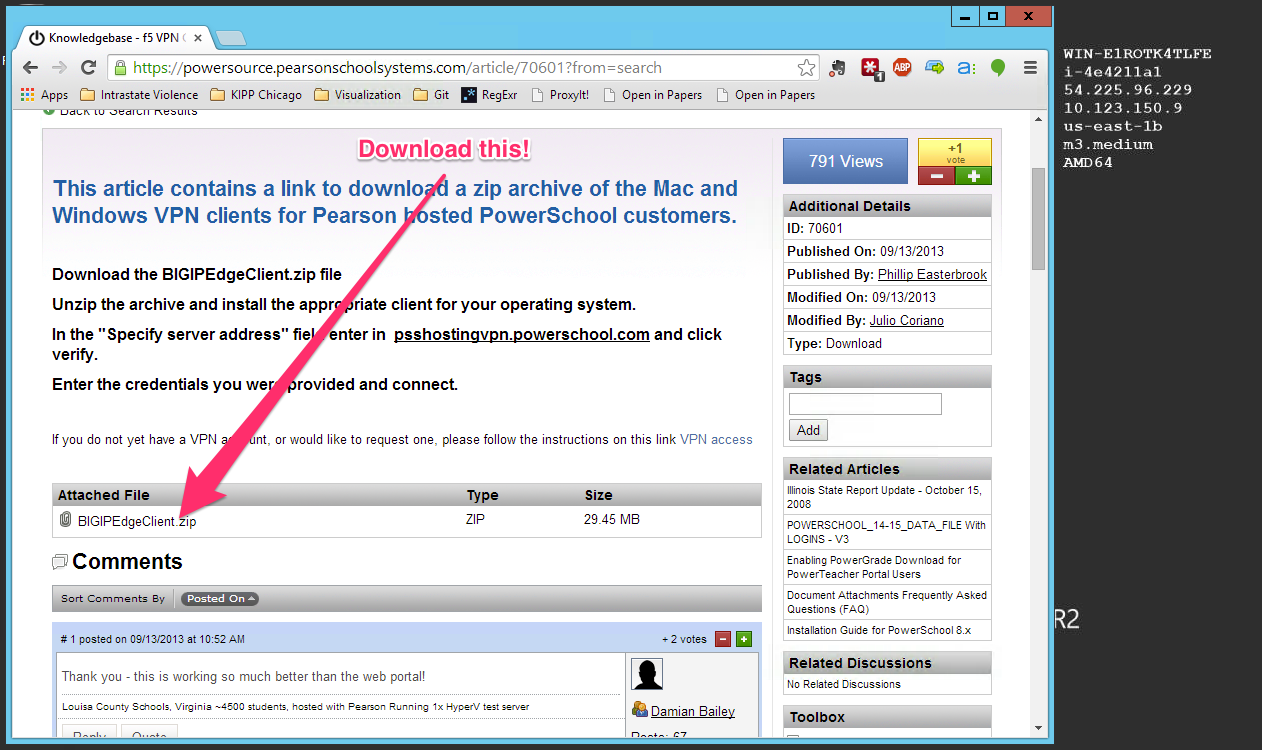Download the BIGIPEdgeClient.zip attachment
Image resolution: width=1262 pixels, height=750 pixels.
[x=137, y=520]
